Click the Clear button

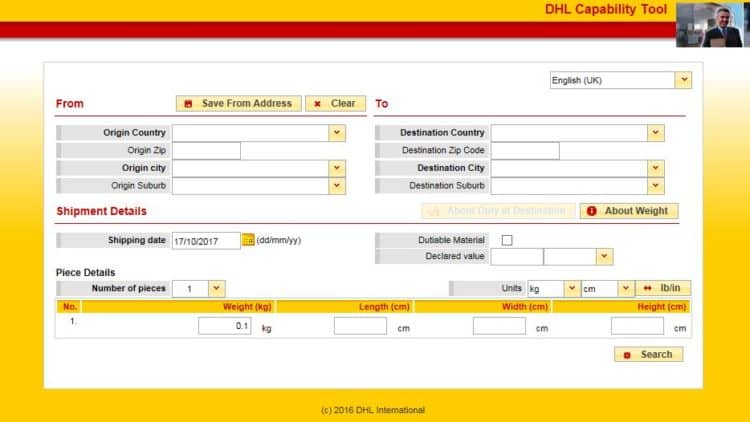[335, 103]
